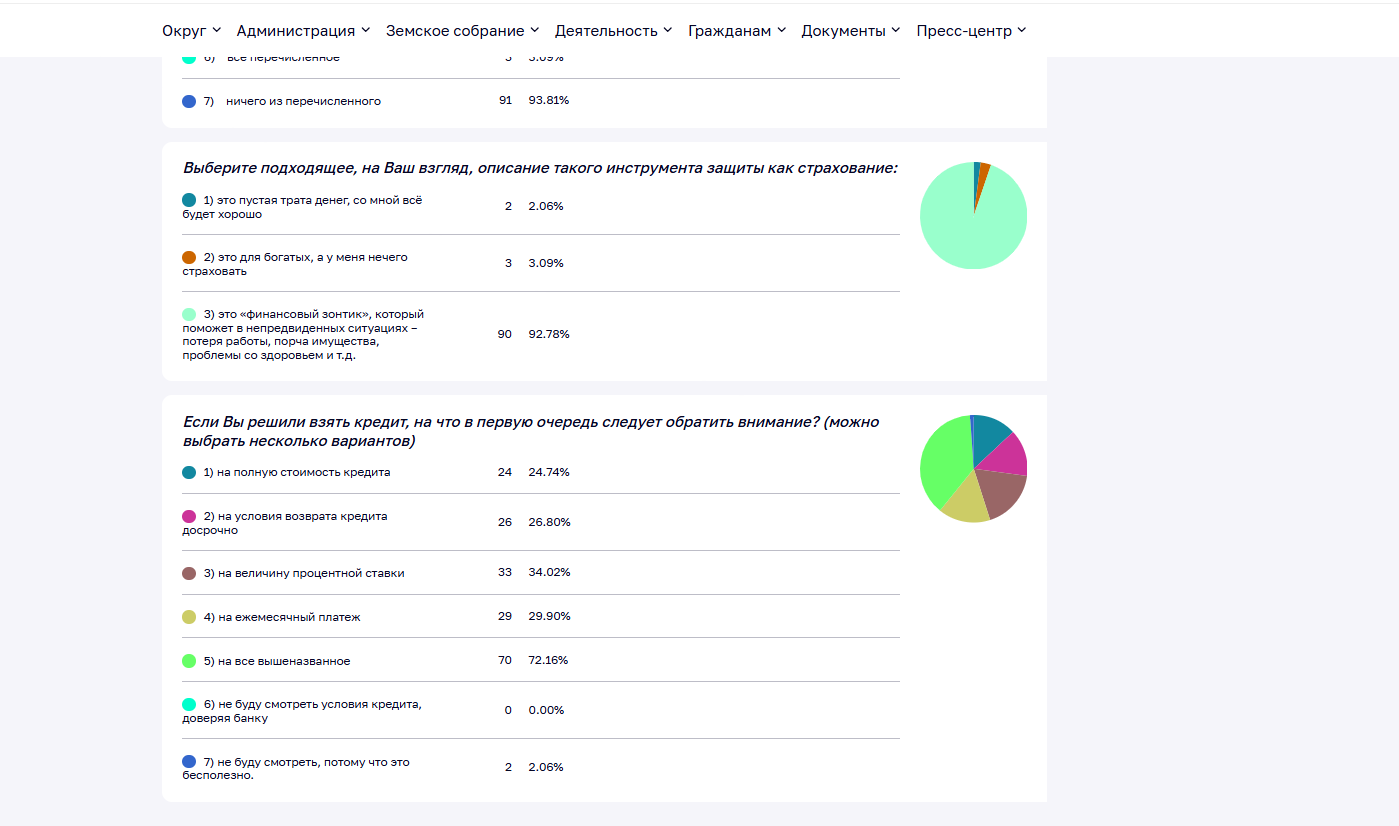
Task: Open the Деятельность menu item
Action: [x=614, y=31]
